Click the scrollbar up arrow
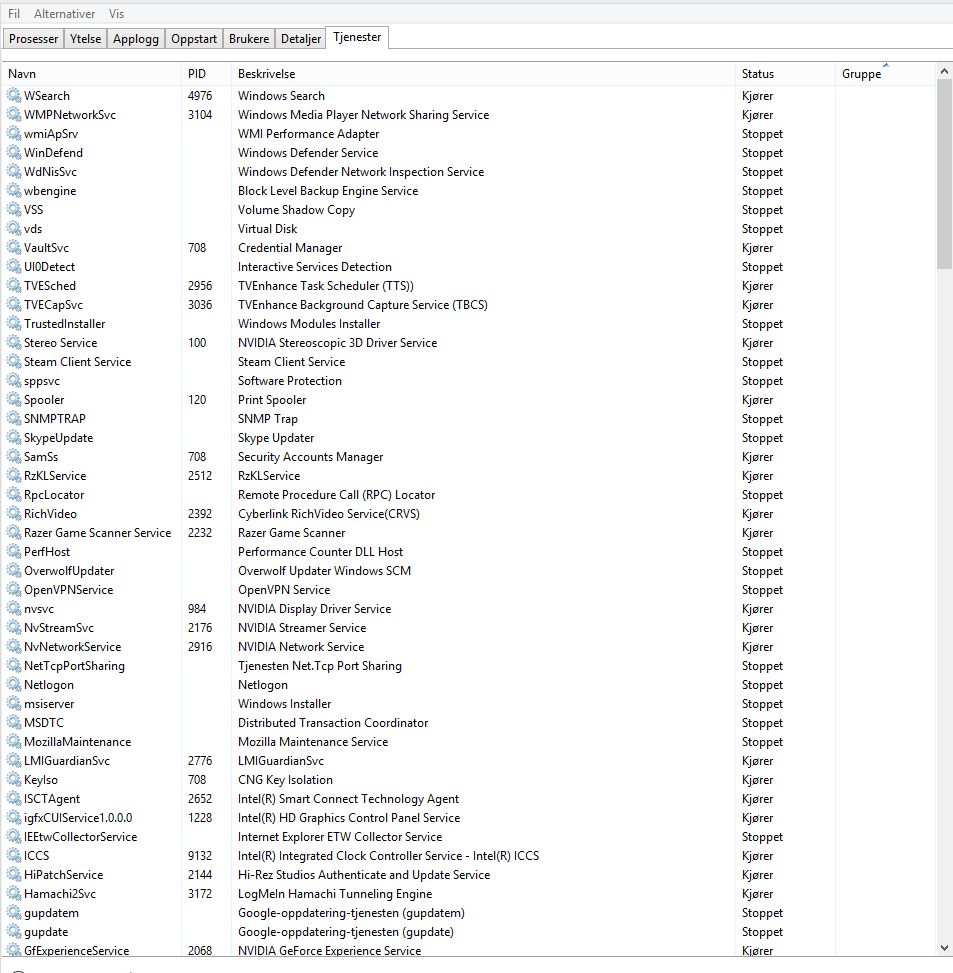 click(x=944, y=71)
